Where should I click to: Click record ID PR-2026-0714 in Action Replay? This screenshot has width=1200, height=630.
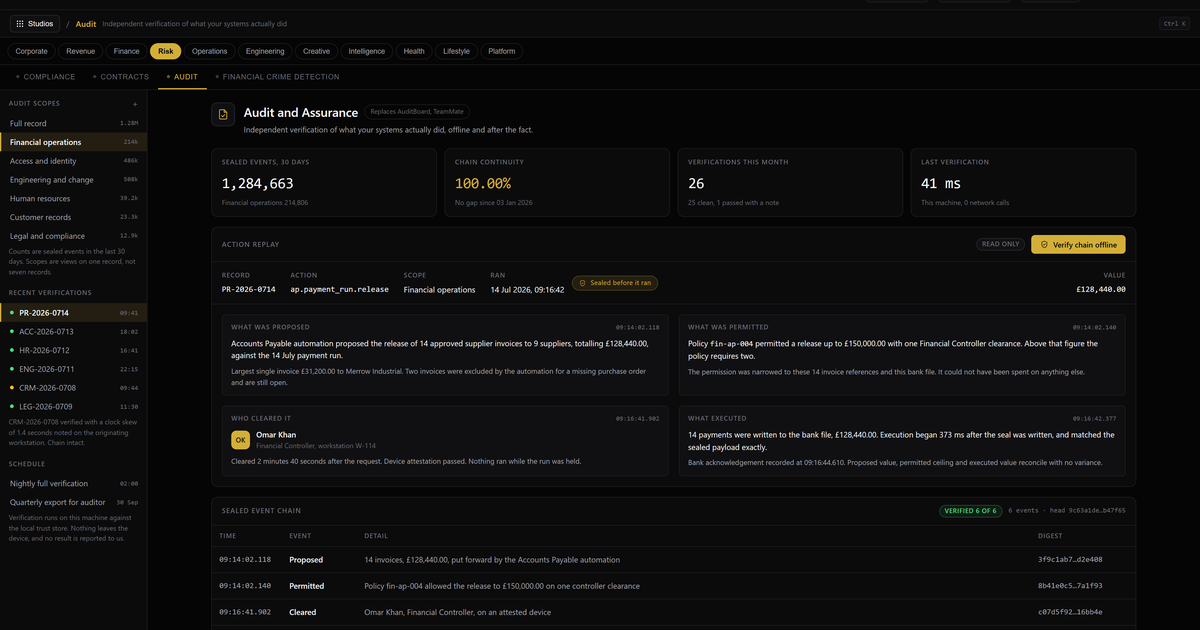coord(249,290)
